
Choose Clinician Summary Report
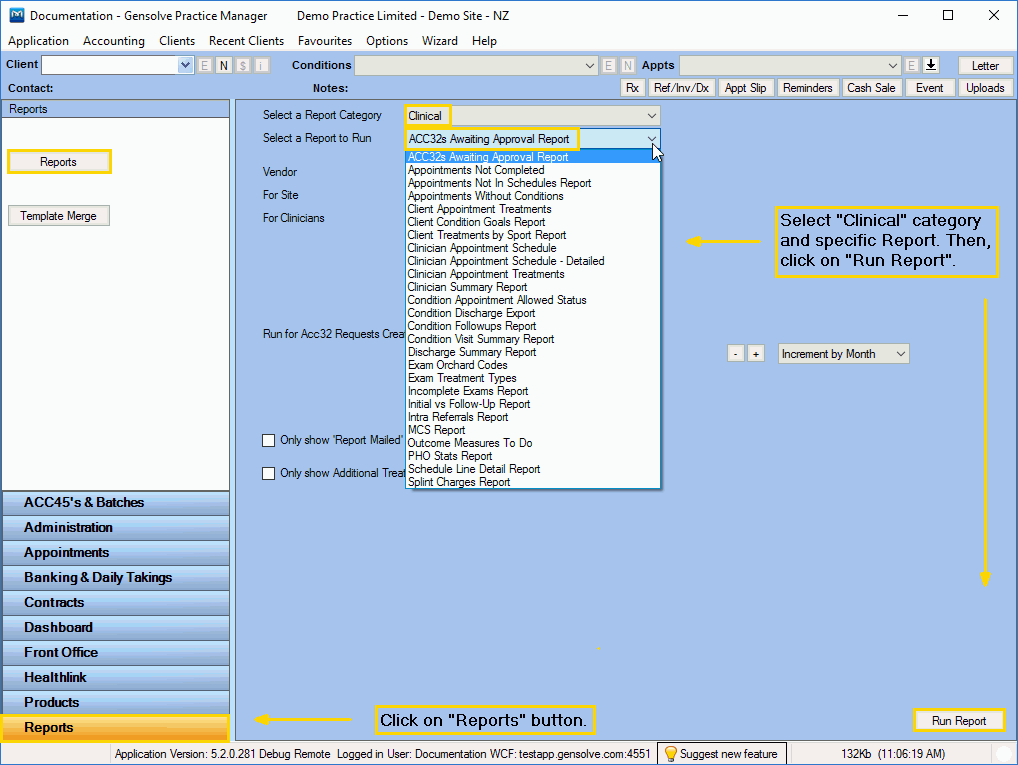point(532,287)
